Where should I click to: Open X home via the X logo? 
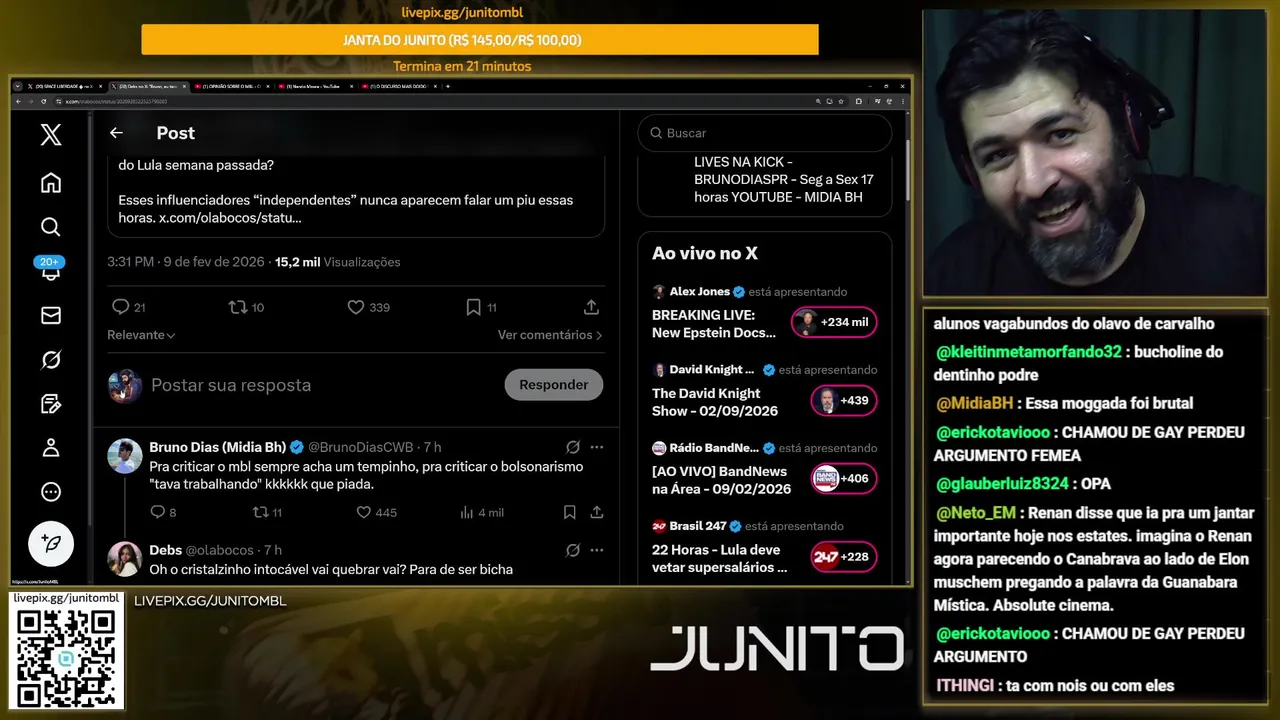coord(51,135)
